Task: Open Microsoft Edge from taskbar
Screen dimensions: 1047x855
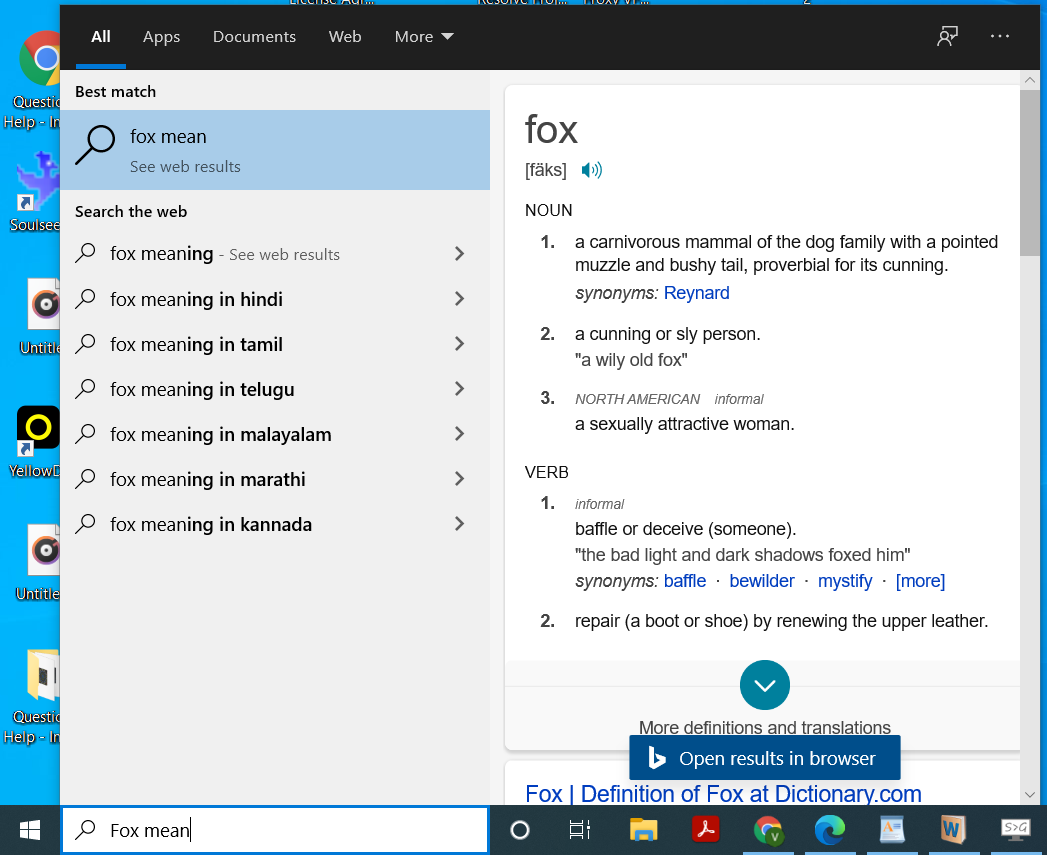Action: coord(829,830)
